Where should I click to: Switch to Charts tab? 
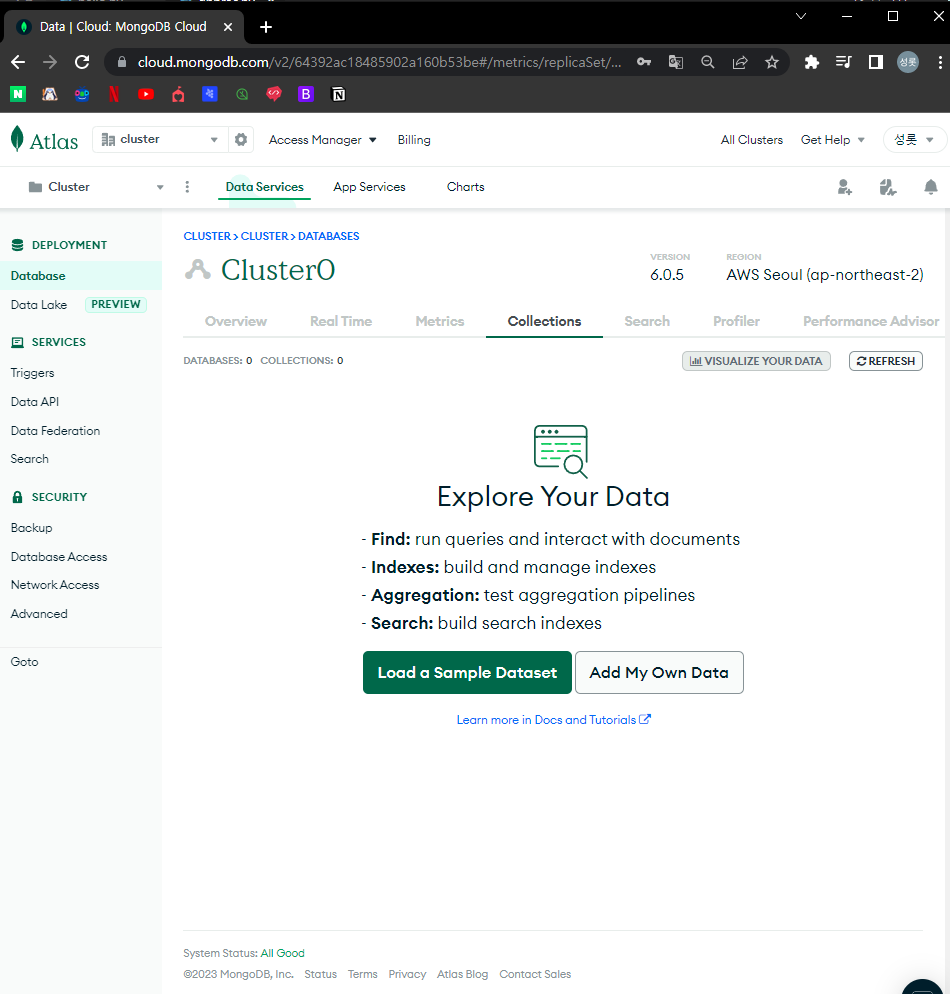(465, 187)
